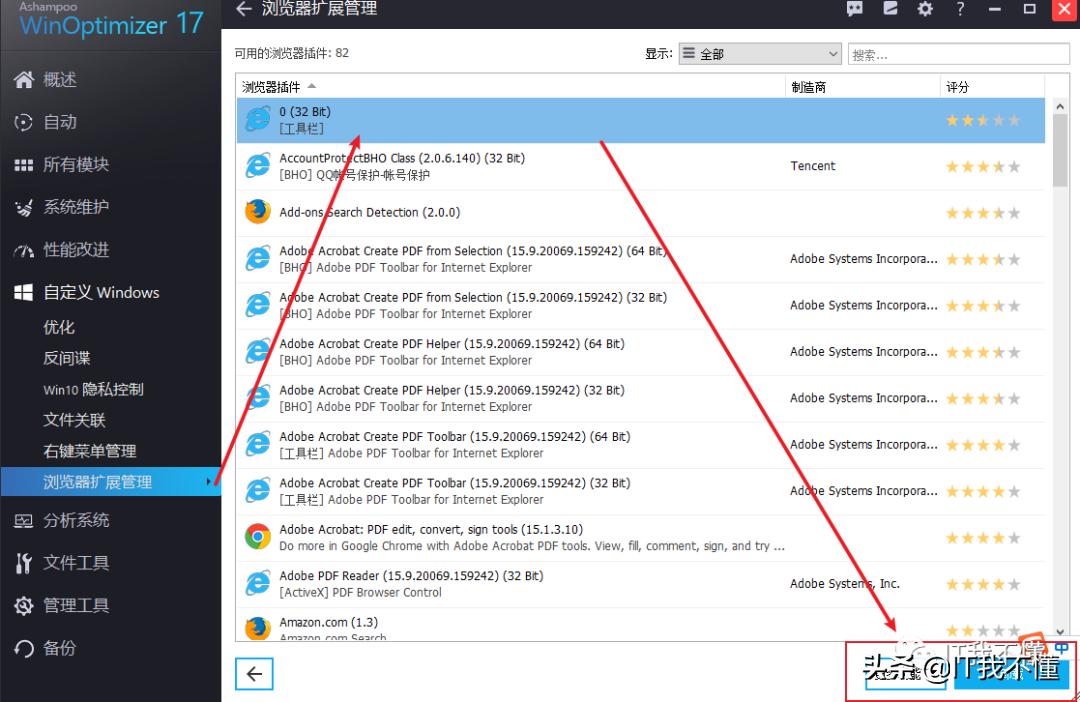Image resolution: width=1080 pixels, height=702 pixels.
Task: Open 所有模块 using the modules grid icon
Action: point(25,164)
